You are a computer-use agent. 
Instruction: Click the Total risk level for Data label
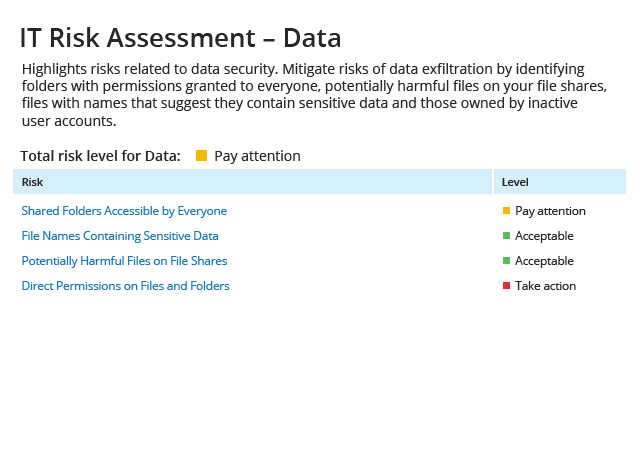click(100, 156)
